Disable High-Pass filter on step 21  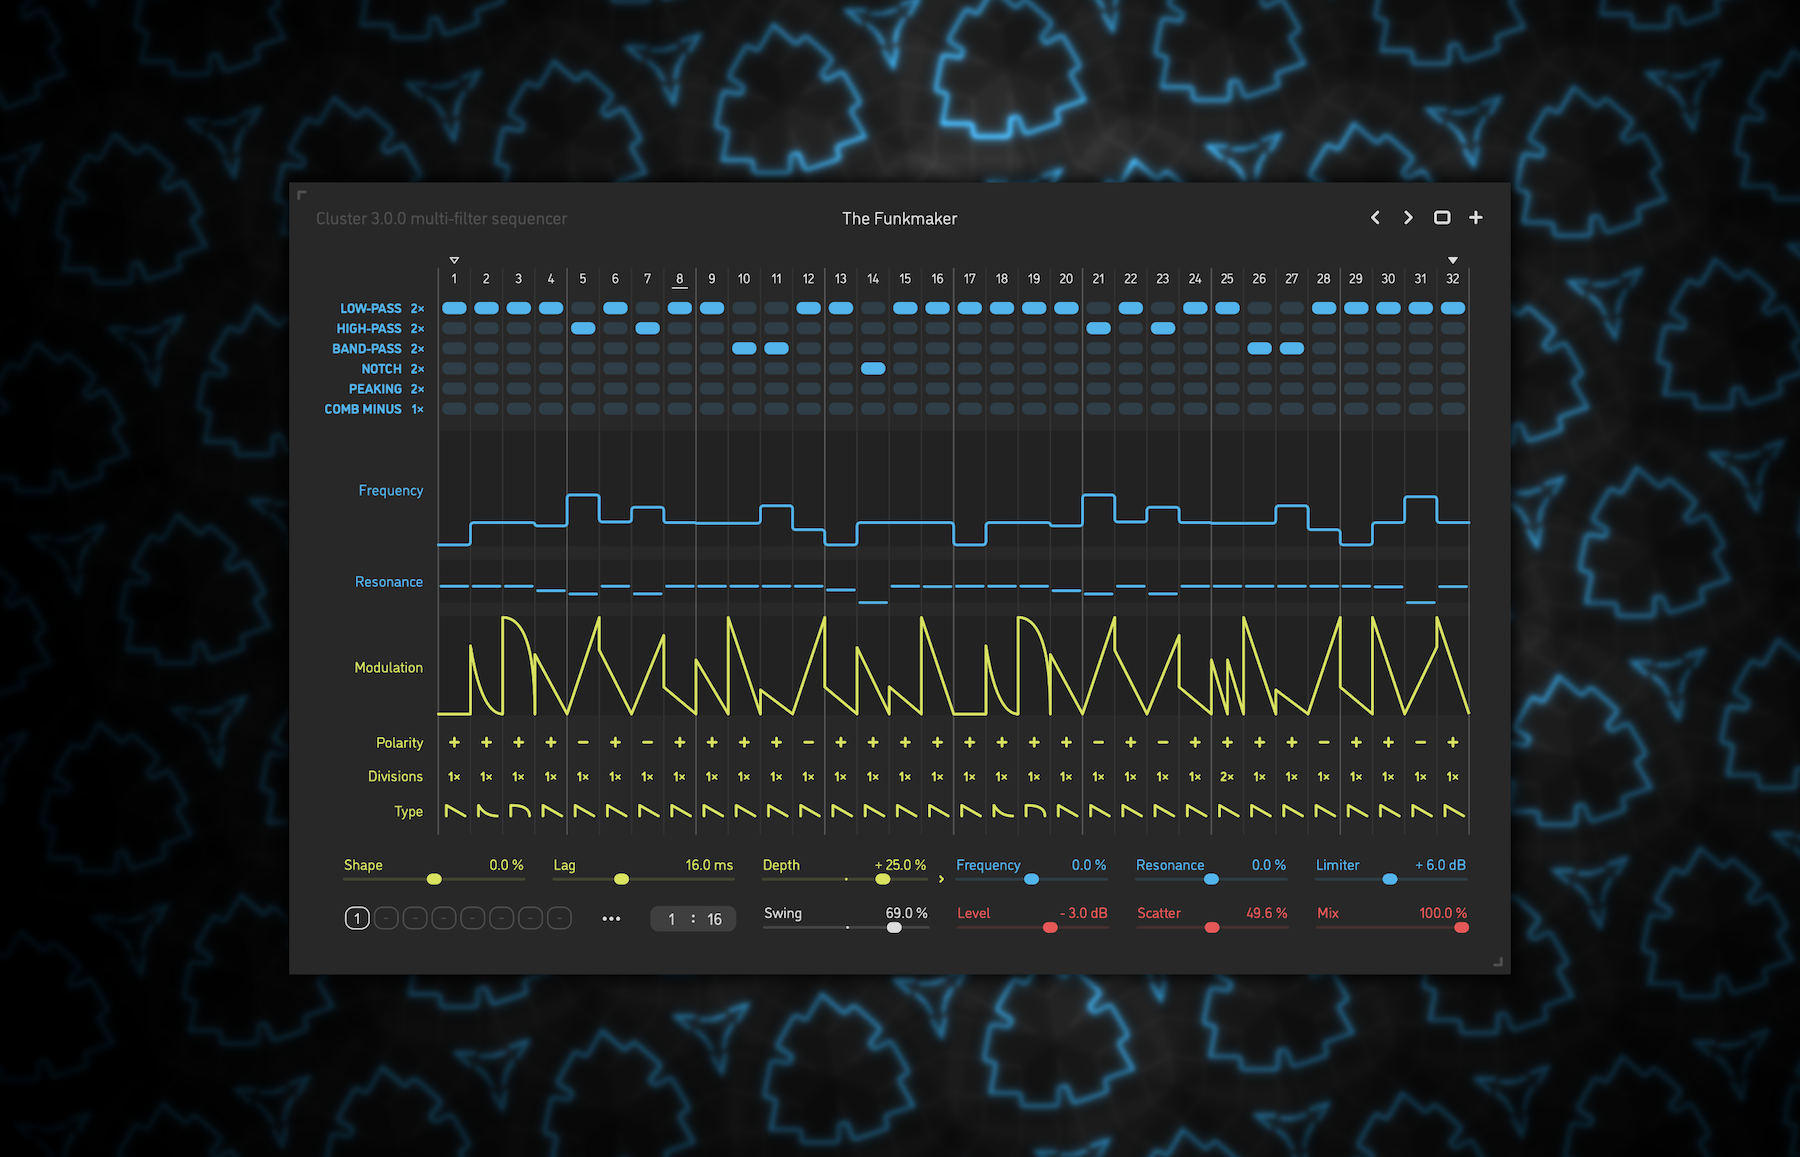click(x=1098, y=328)
